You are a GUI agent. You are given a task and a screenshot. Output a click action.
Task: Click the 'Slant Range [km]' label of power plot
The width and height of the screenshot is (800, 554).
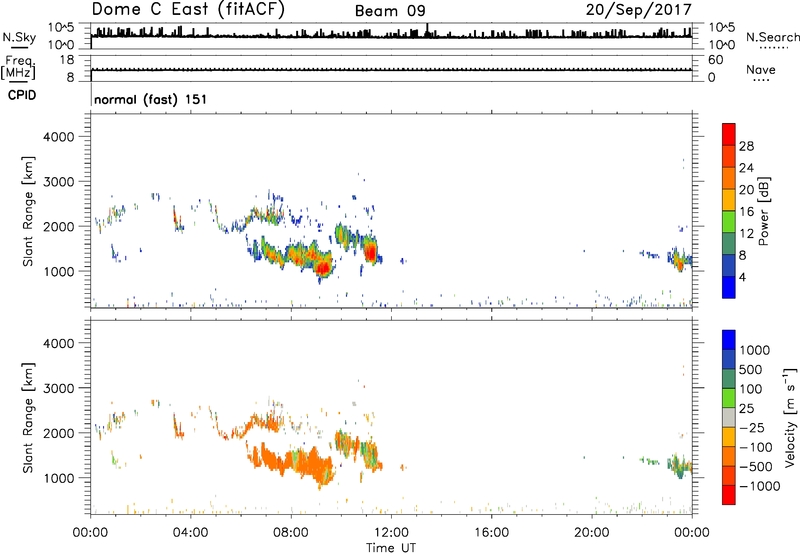pyautogui.click(x=28, y=211)
